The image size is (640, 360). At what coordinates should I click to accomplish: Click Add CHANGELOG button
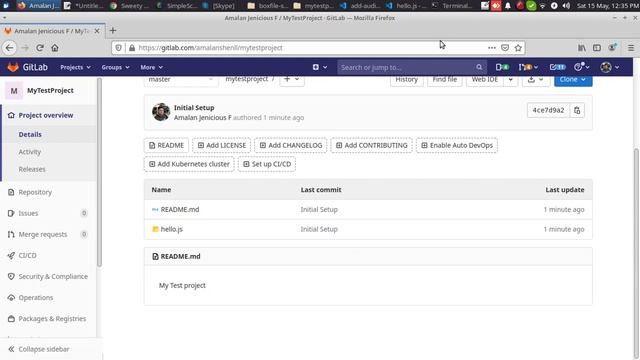[x=291, y=146]
